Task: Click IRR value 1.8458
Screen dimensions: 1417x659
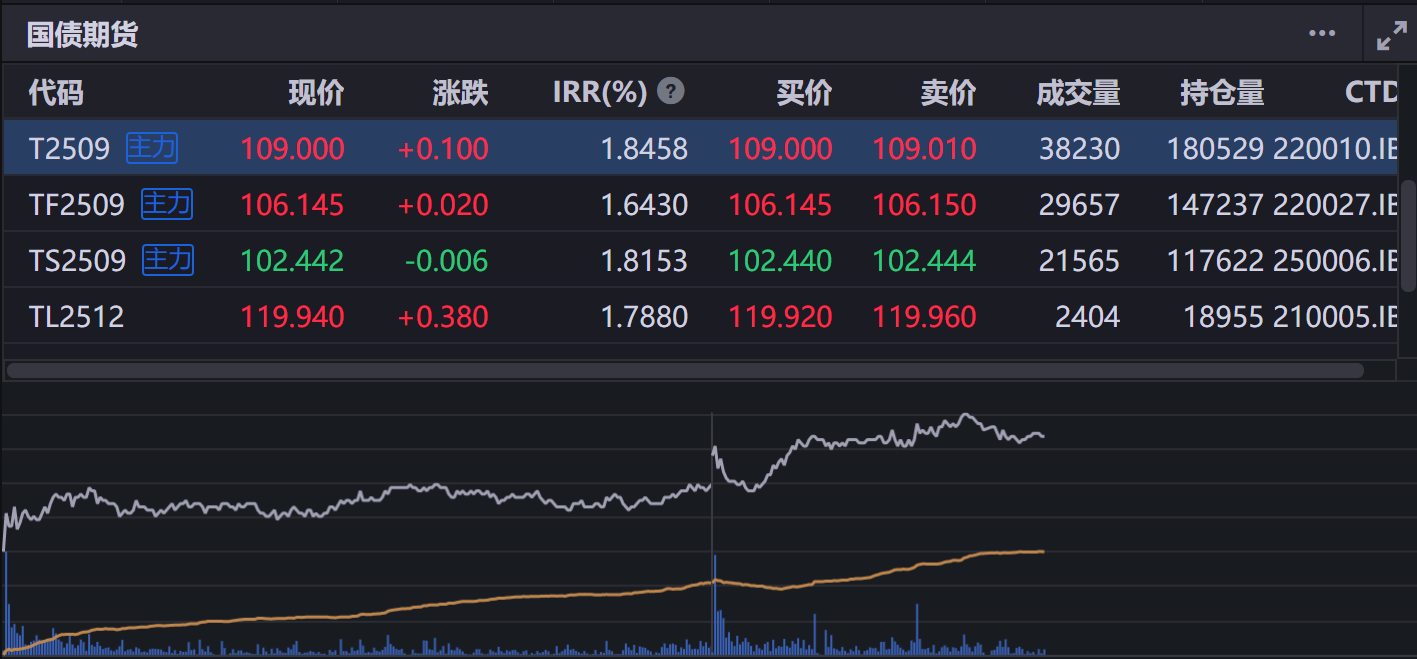Action: (644, 150)
